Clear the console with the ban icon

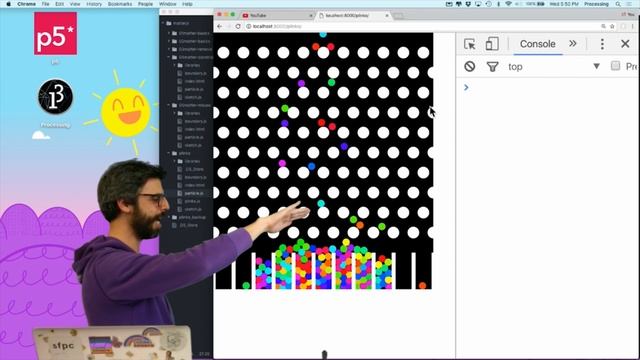tap(470, 66)
